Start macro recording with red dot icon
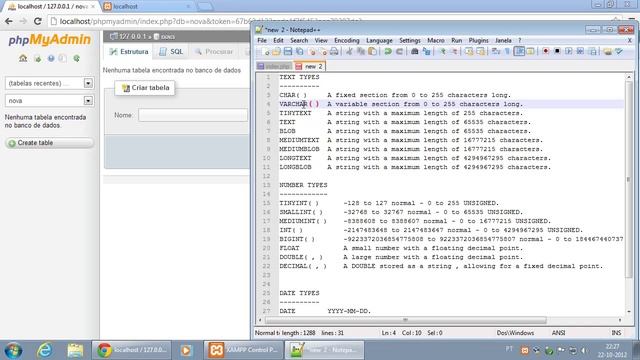Viewport: 640px width, 360px height. [x=546, y=51]
